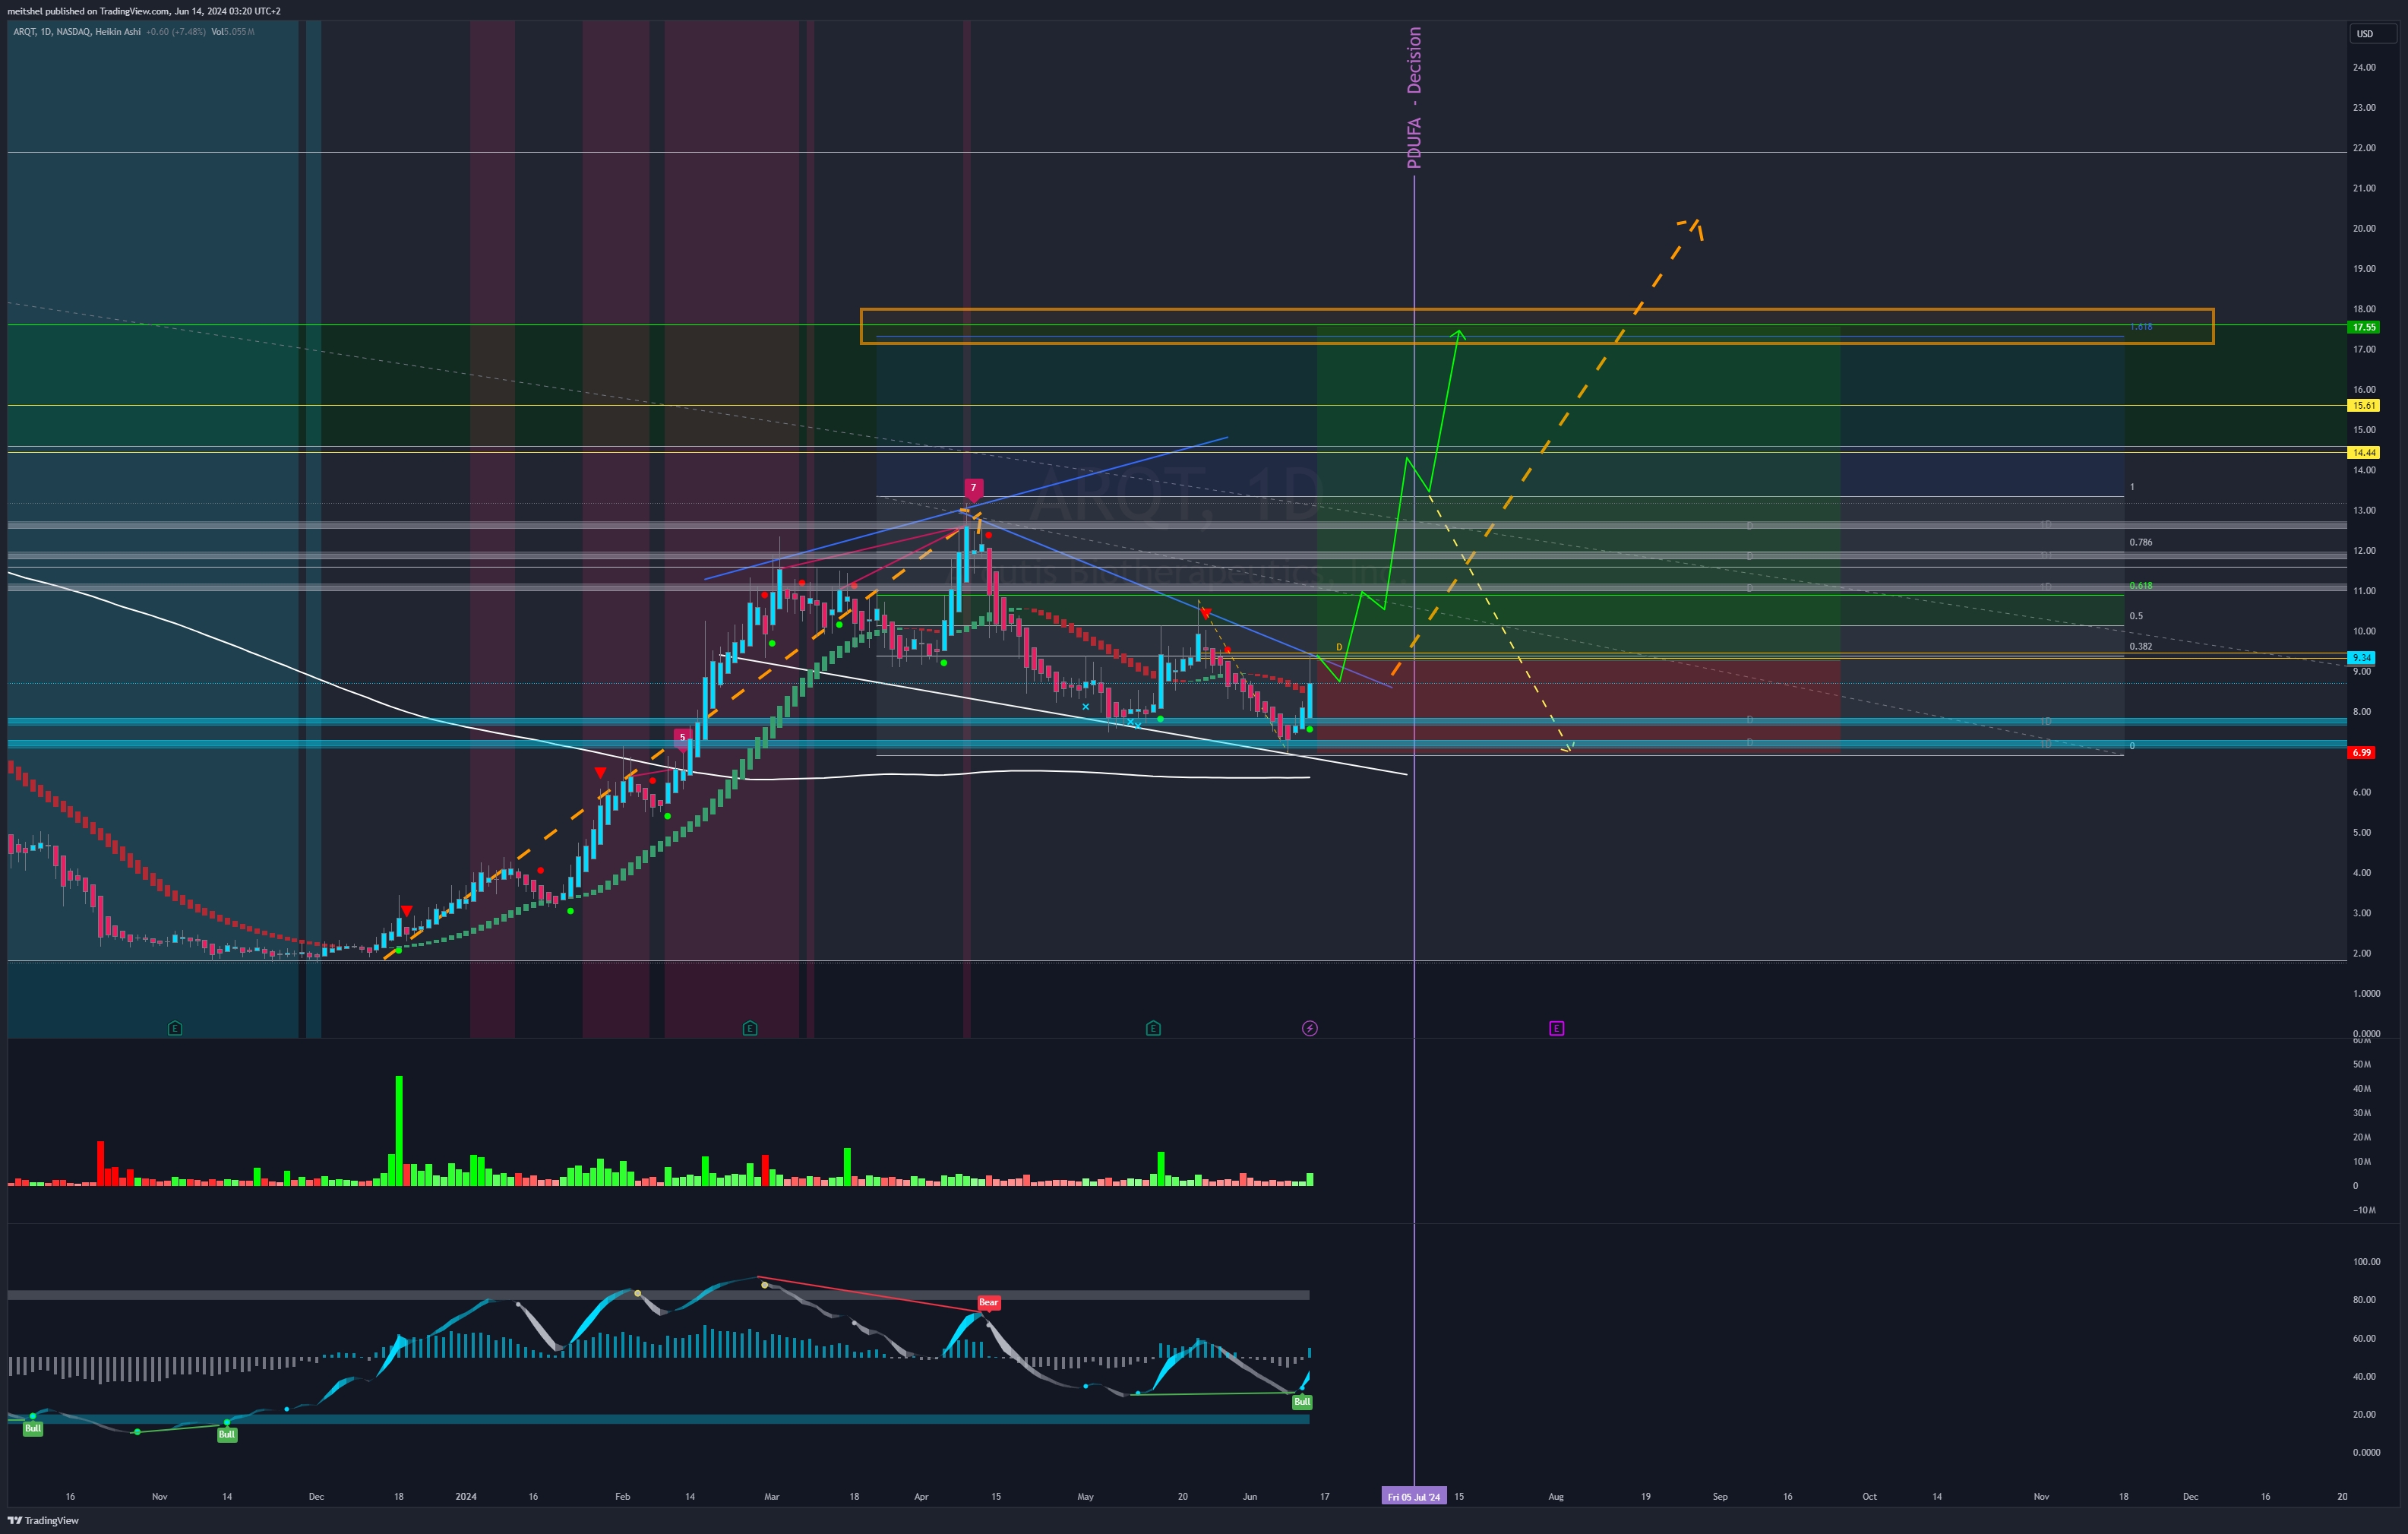Click the tall green volume spike bar

(399, 1131)
